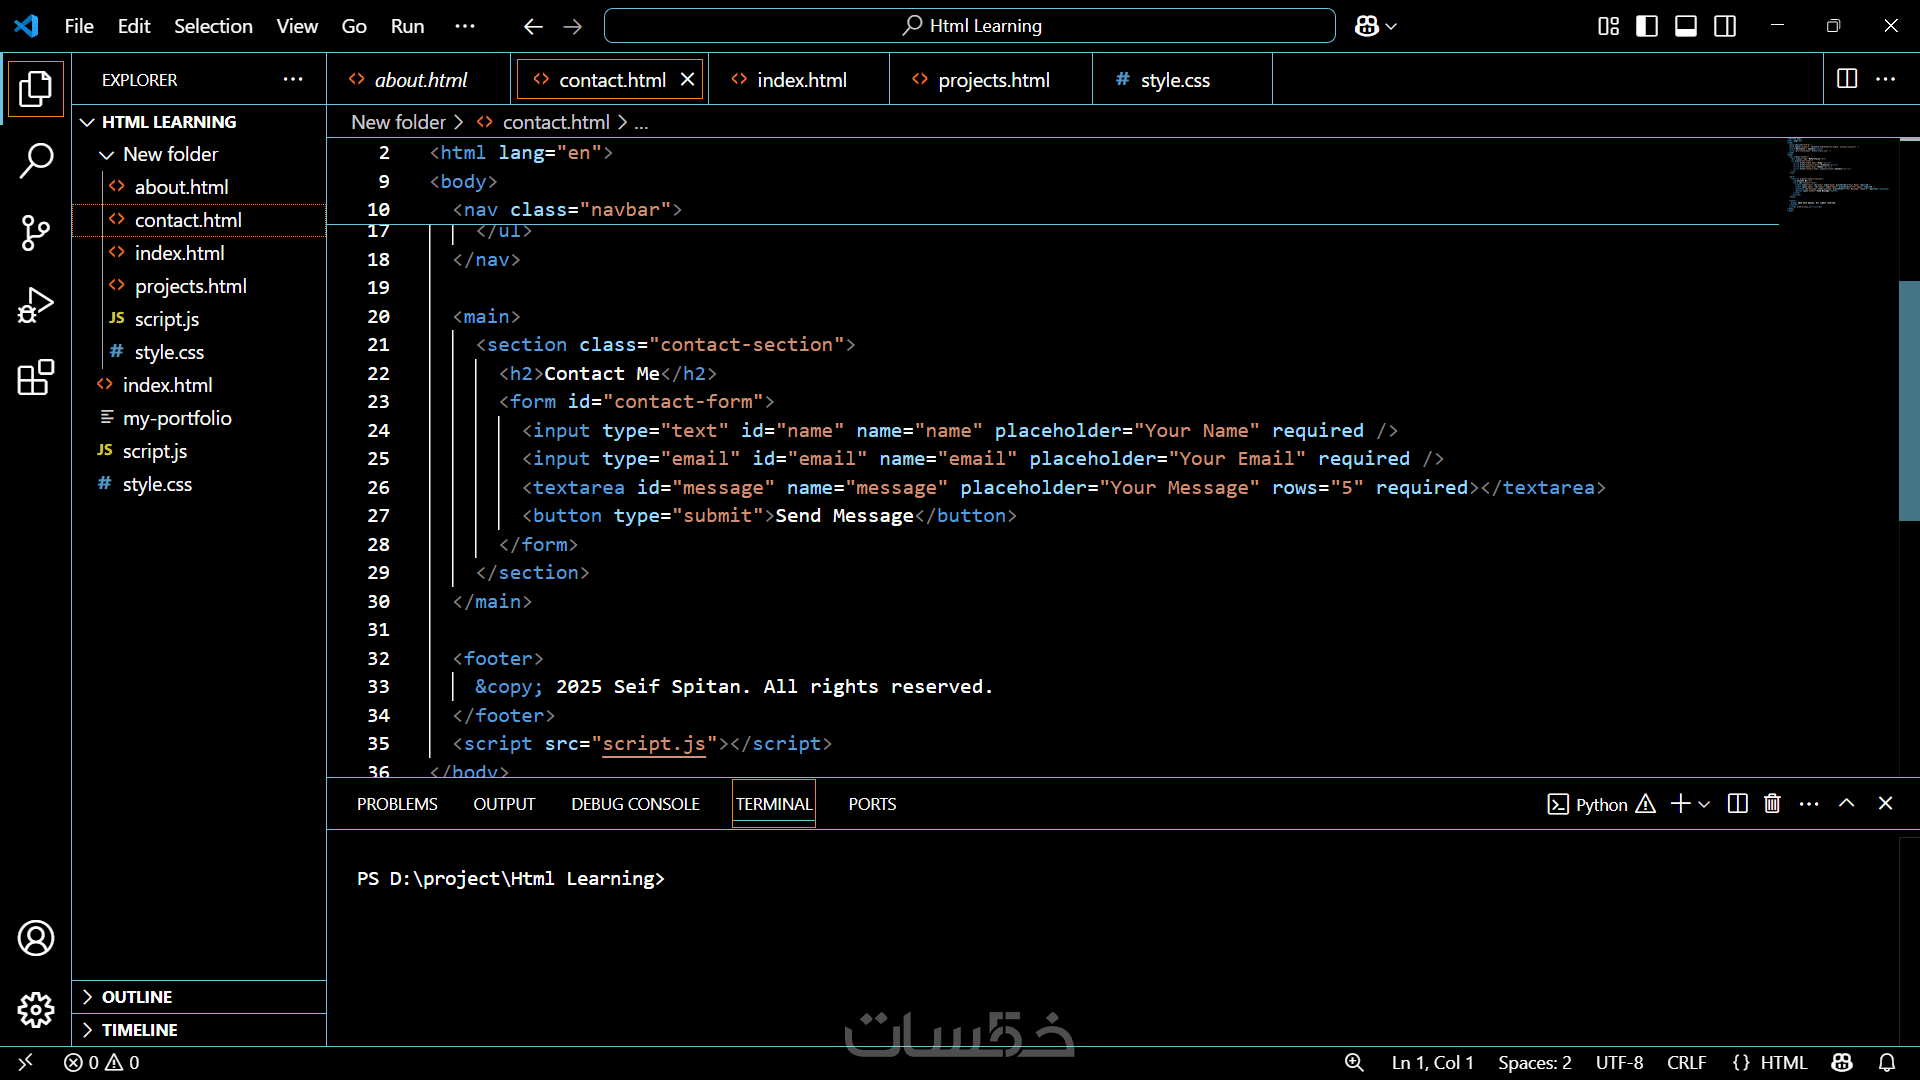Open the Source Control view
Image resolution: width=1920 pixels, height=1080 pixels.
36,233
